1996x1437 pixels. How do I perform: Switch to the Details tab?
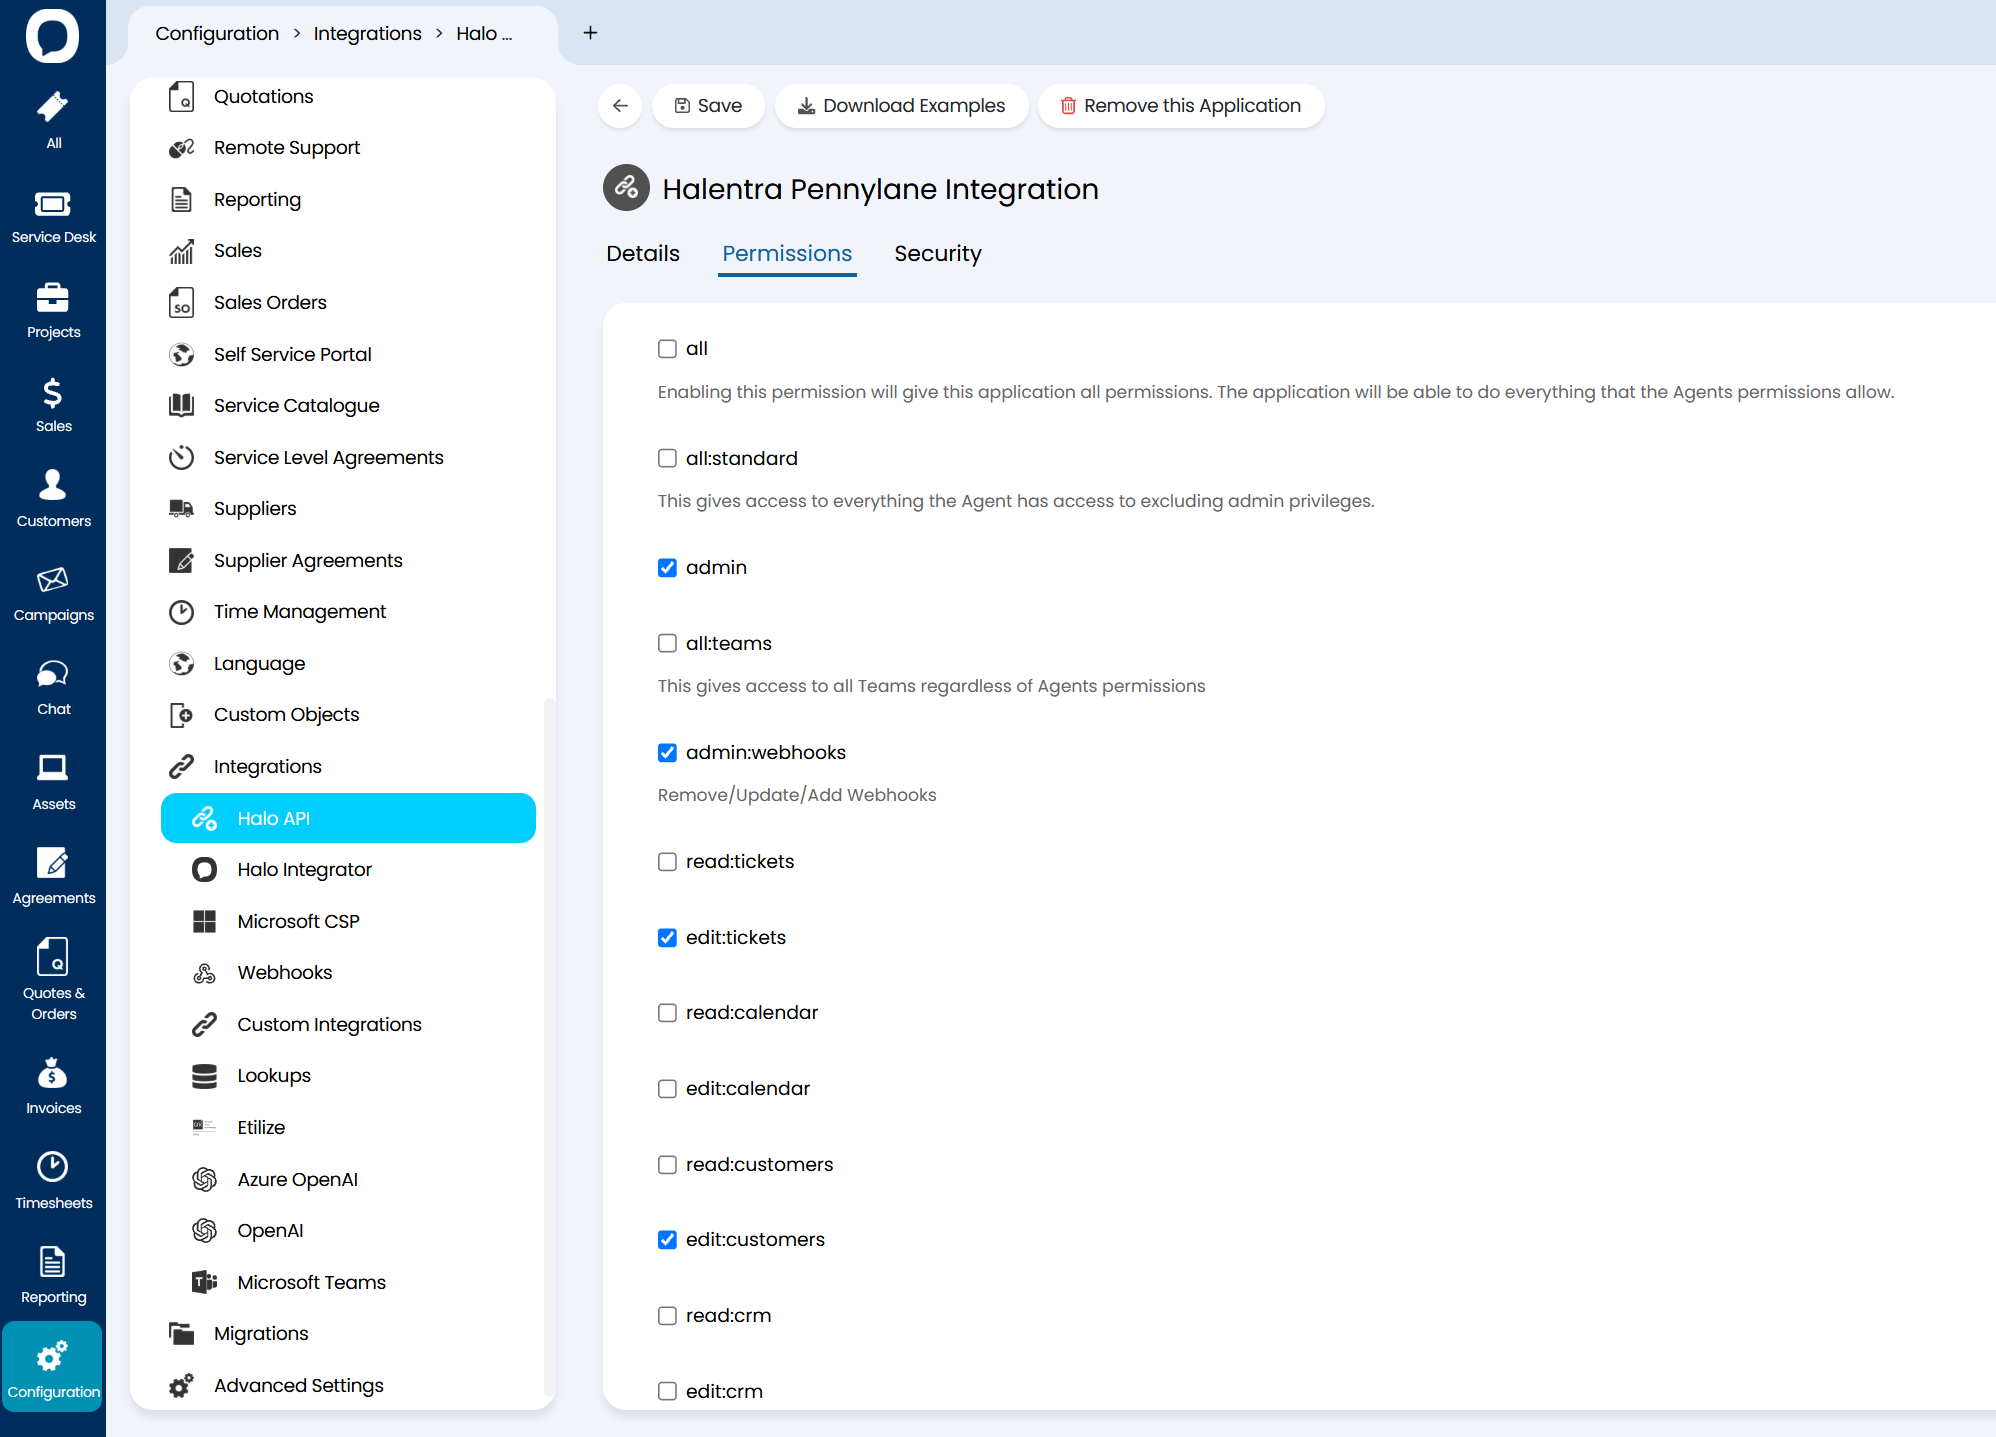pos(643,254)
